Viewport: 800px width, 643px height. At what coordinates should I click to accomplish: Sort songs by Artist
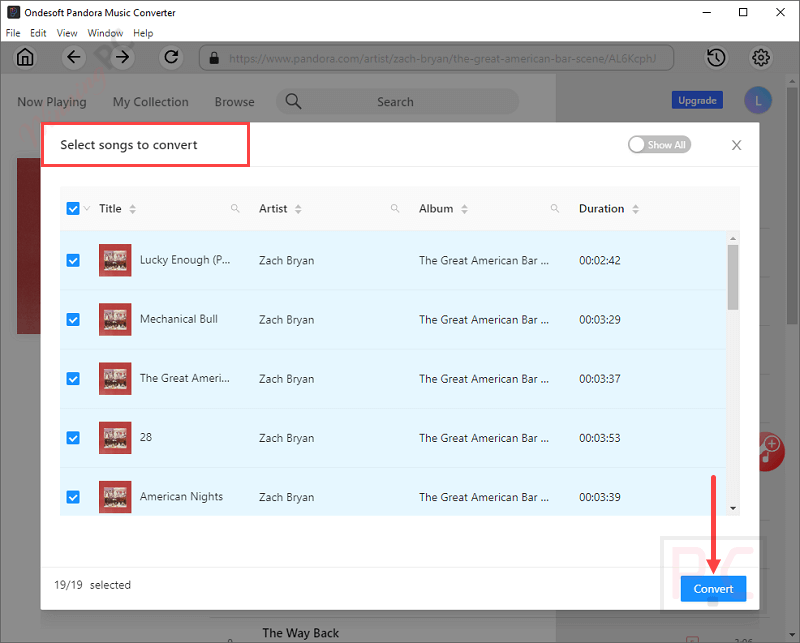[x=298, y=209]
